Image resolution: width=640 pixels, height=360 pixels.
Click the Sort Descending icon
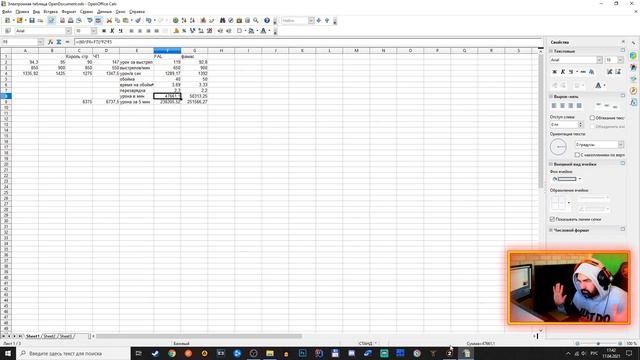[192, 20]
